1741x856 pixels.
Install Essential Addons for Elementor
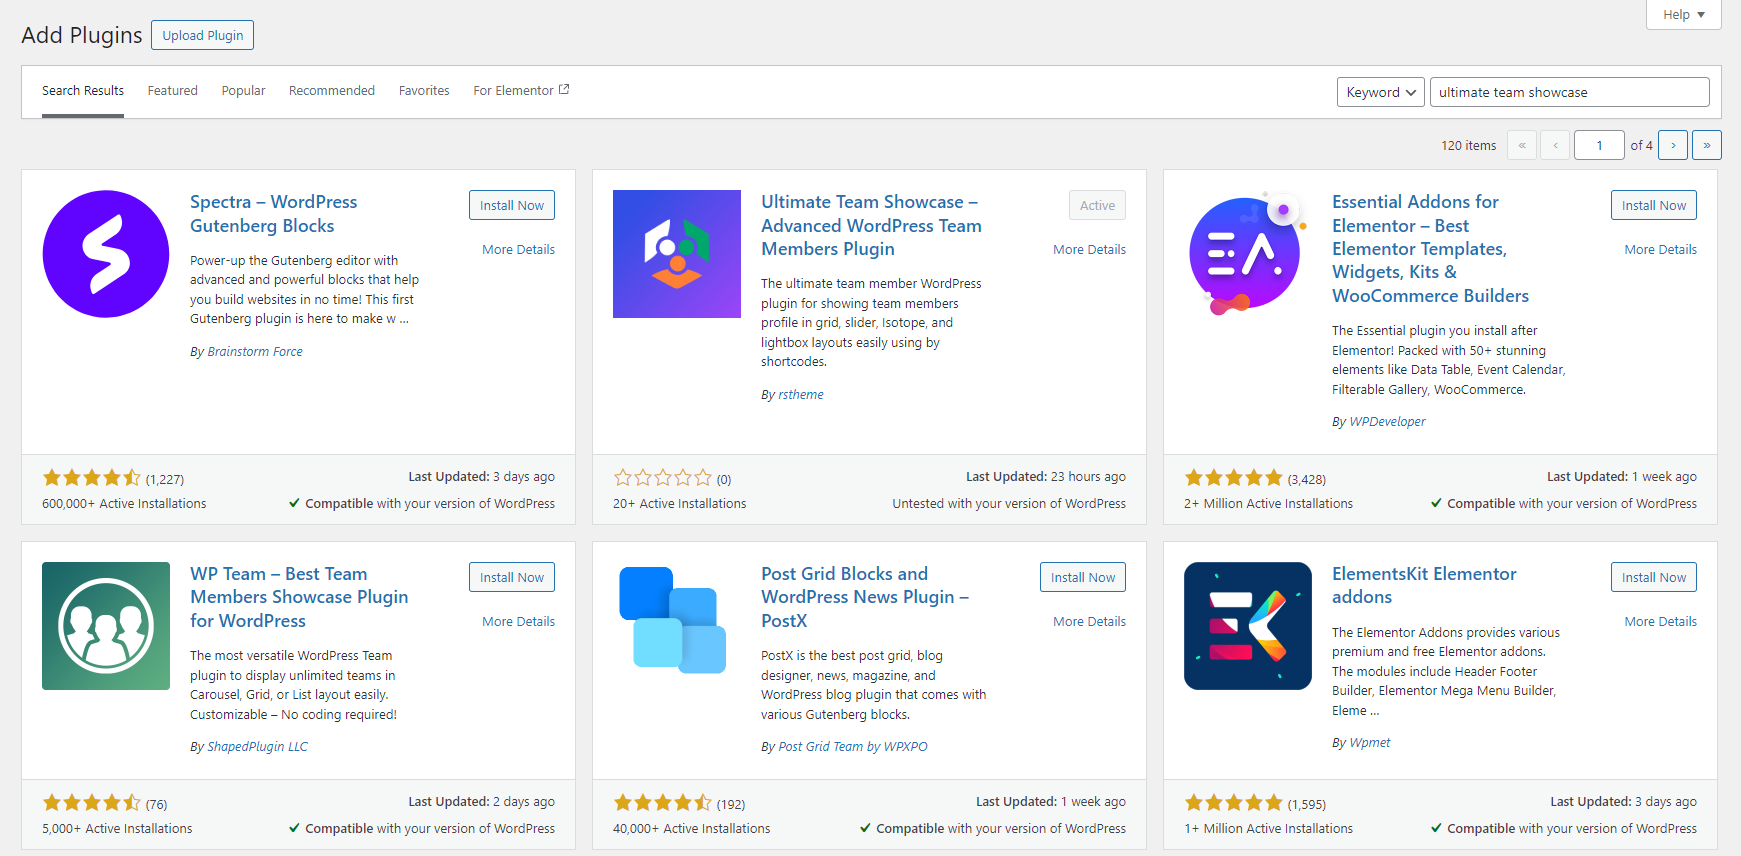(x=1654, y=205)
